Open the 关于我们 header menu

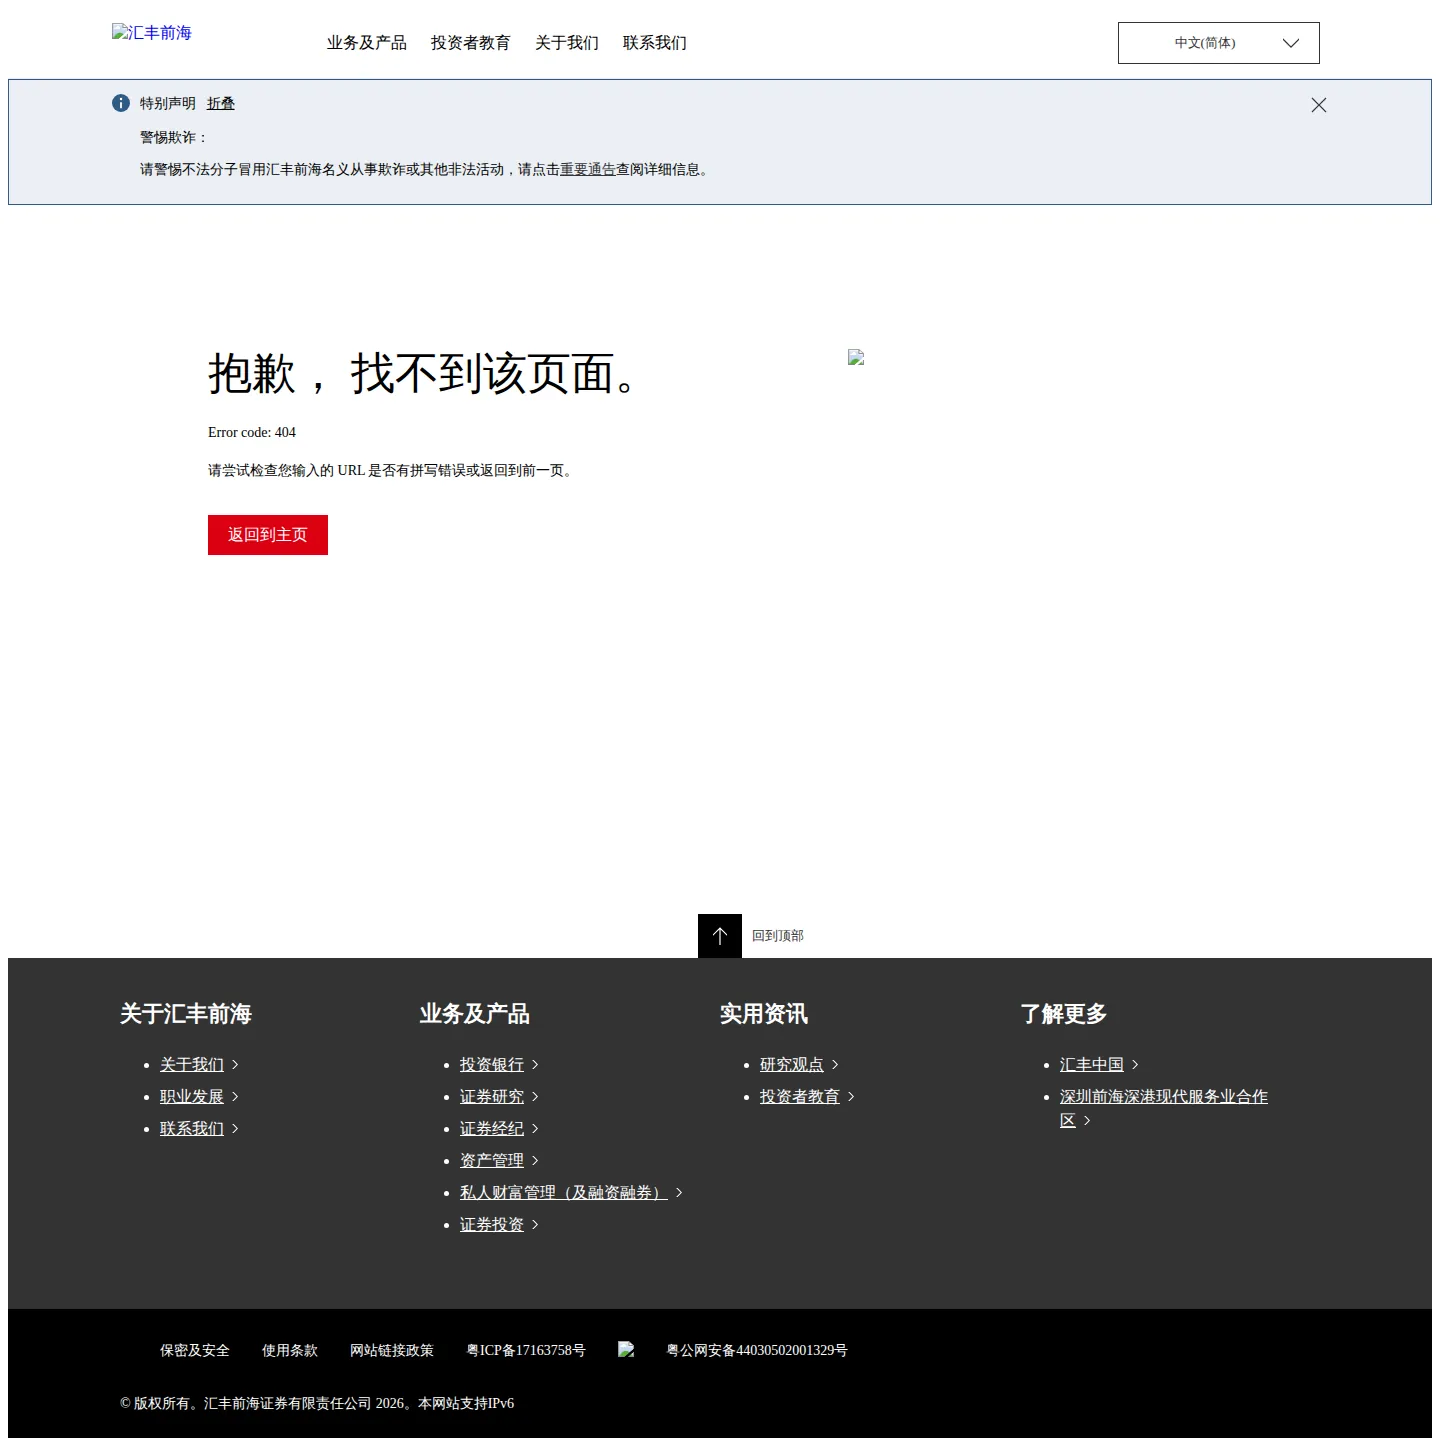coord(567,43)
